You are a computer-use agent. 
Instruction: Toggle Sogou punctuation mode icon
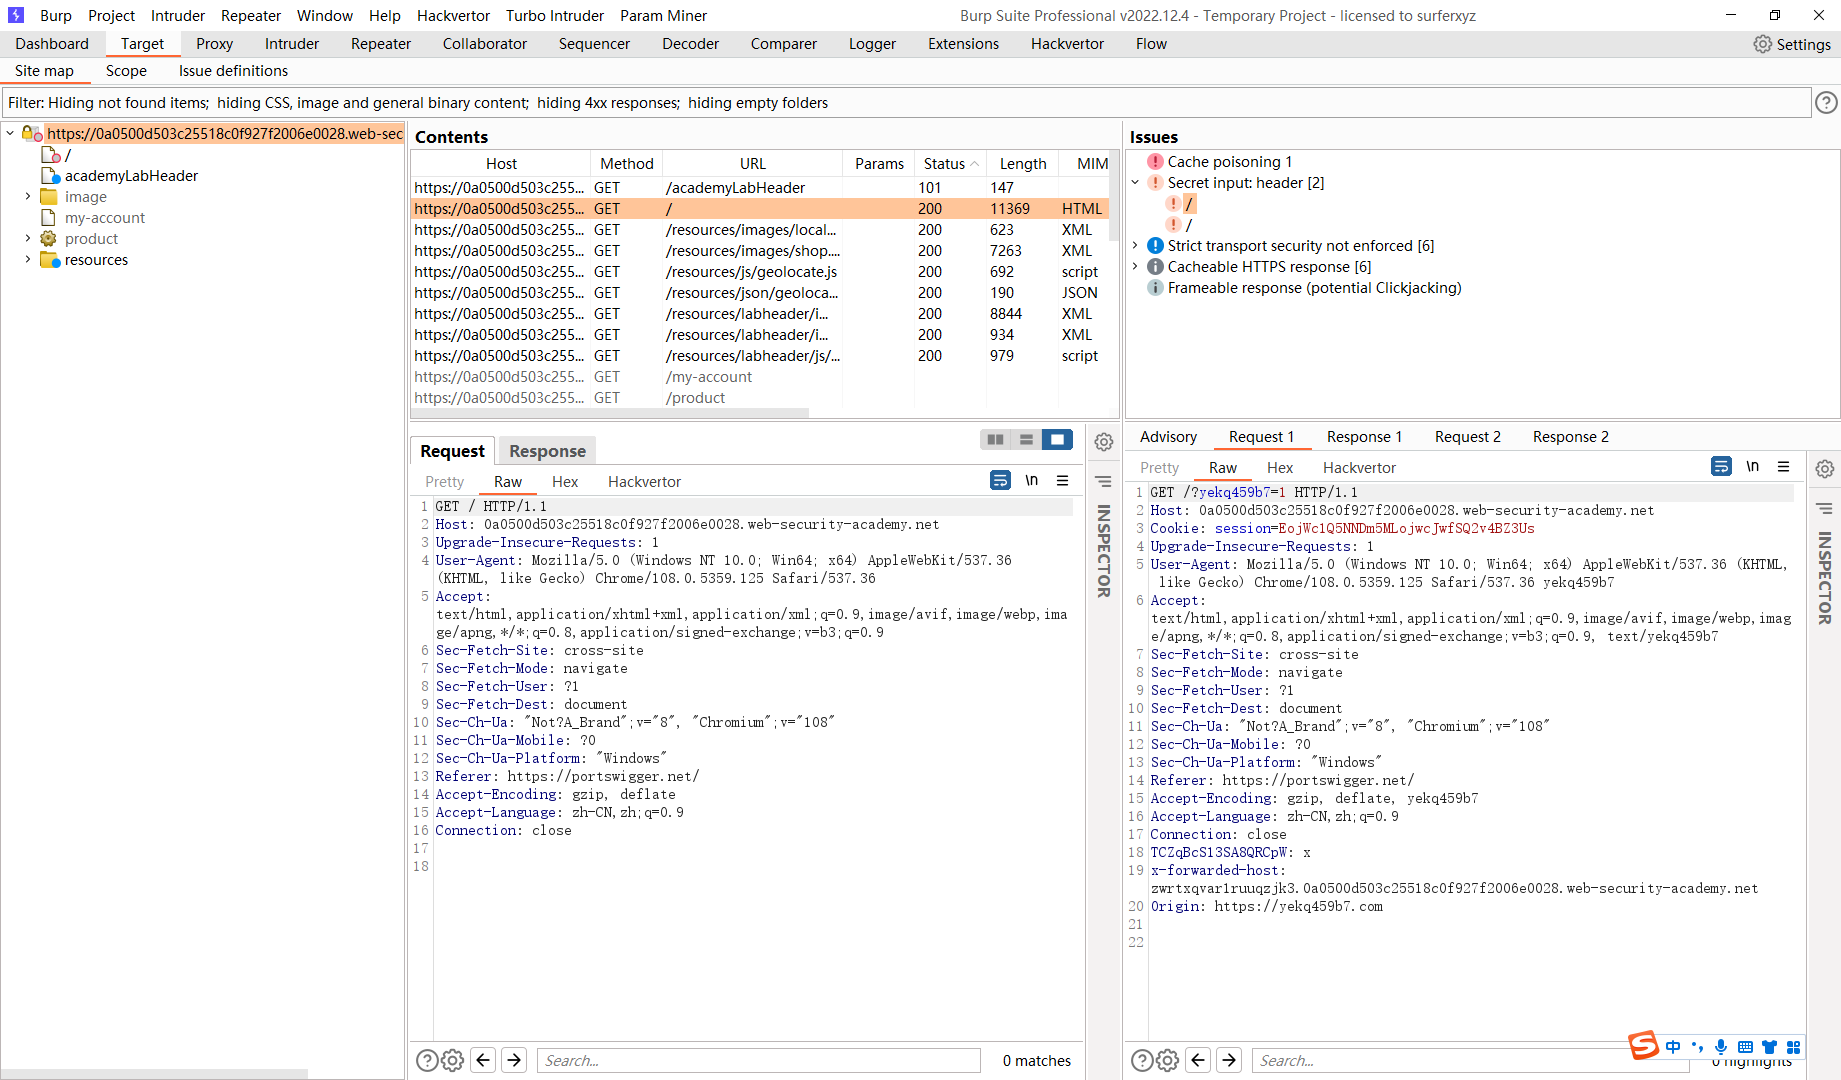tap(1697, 1047)
